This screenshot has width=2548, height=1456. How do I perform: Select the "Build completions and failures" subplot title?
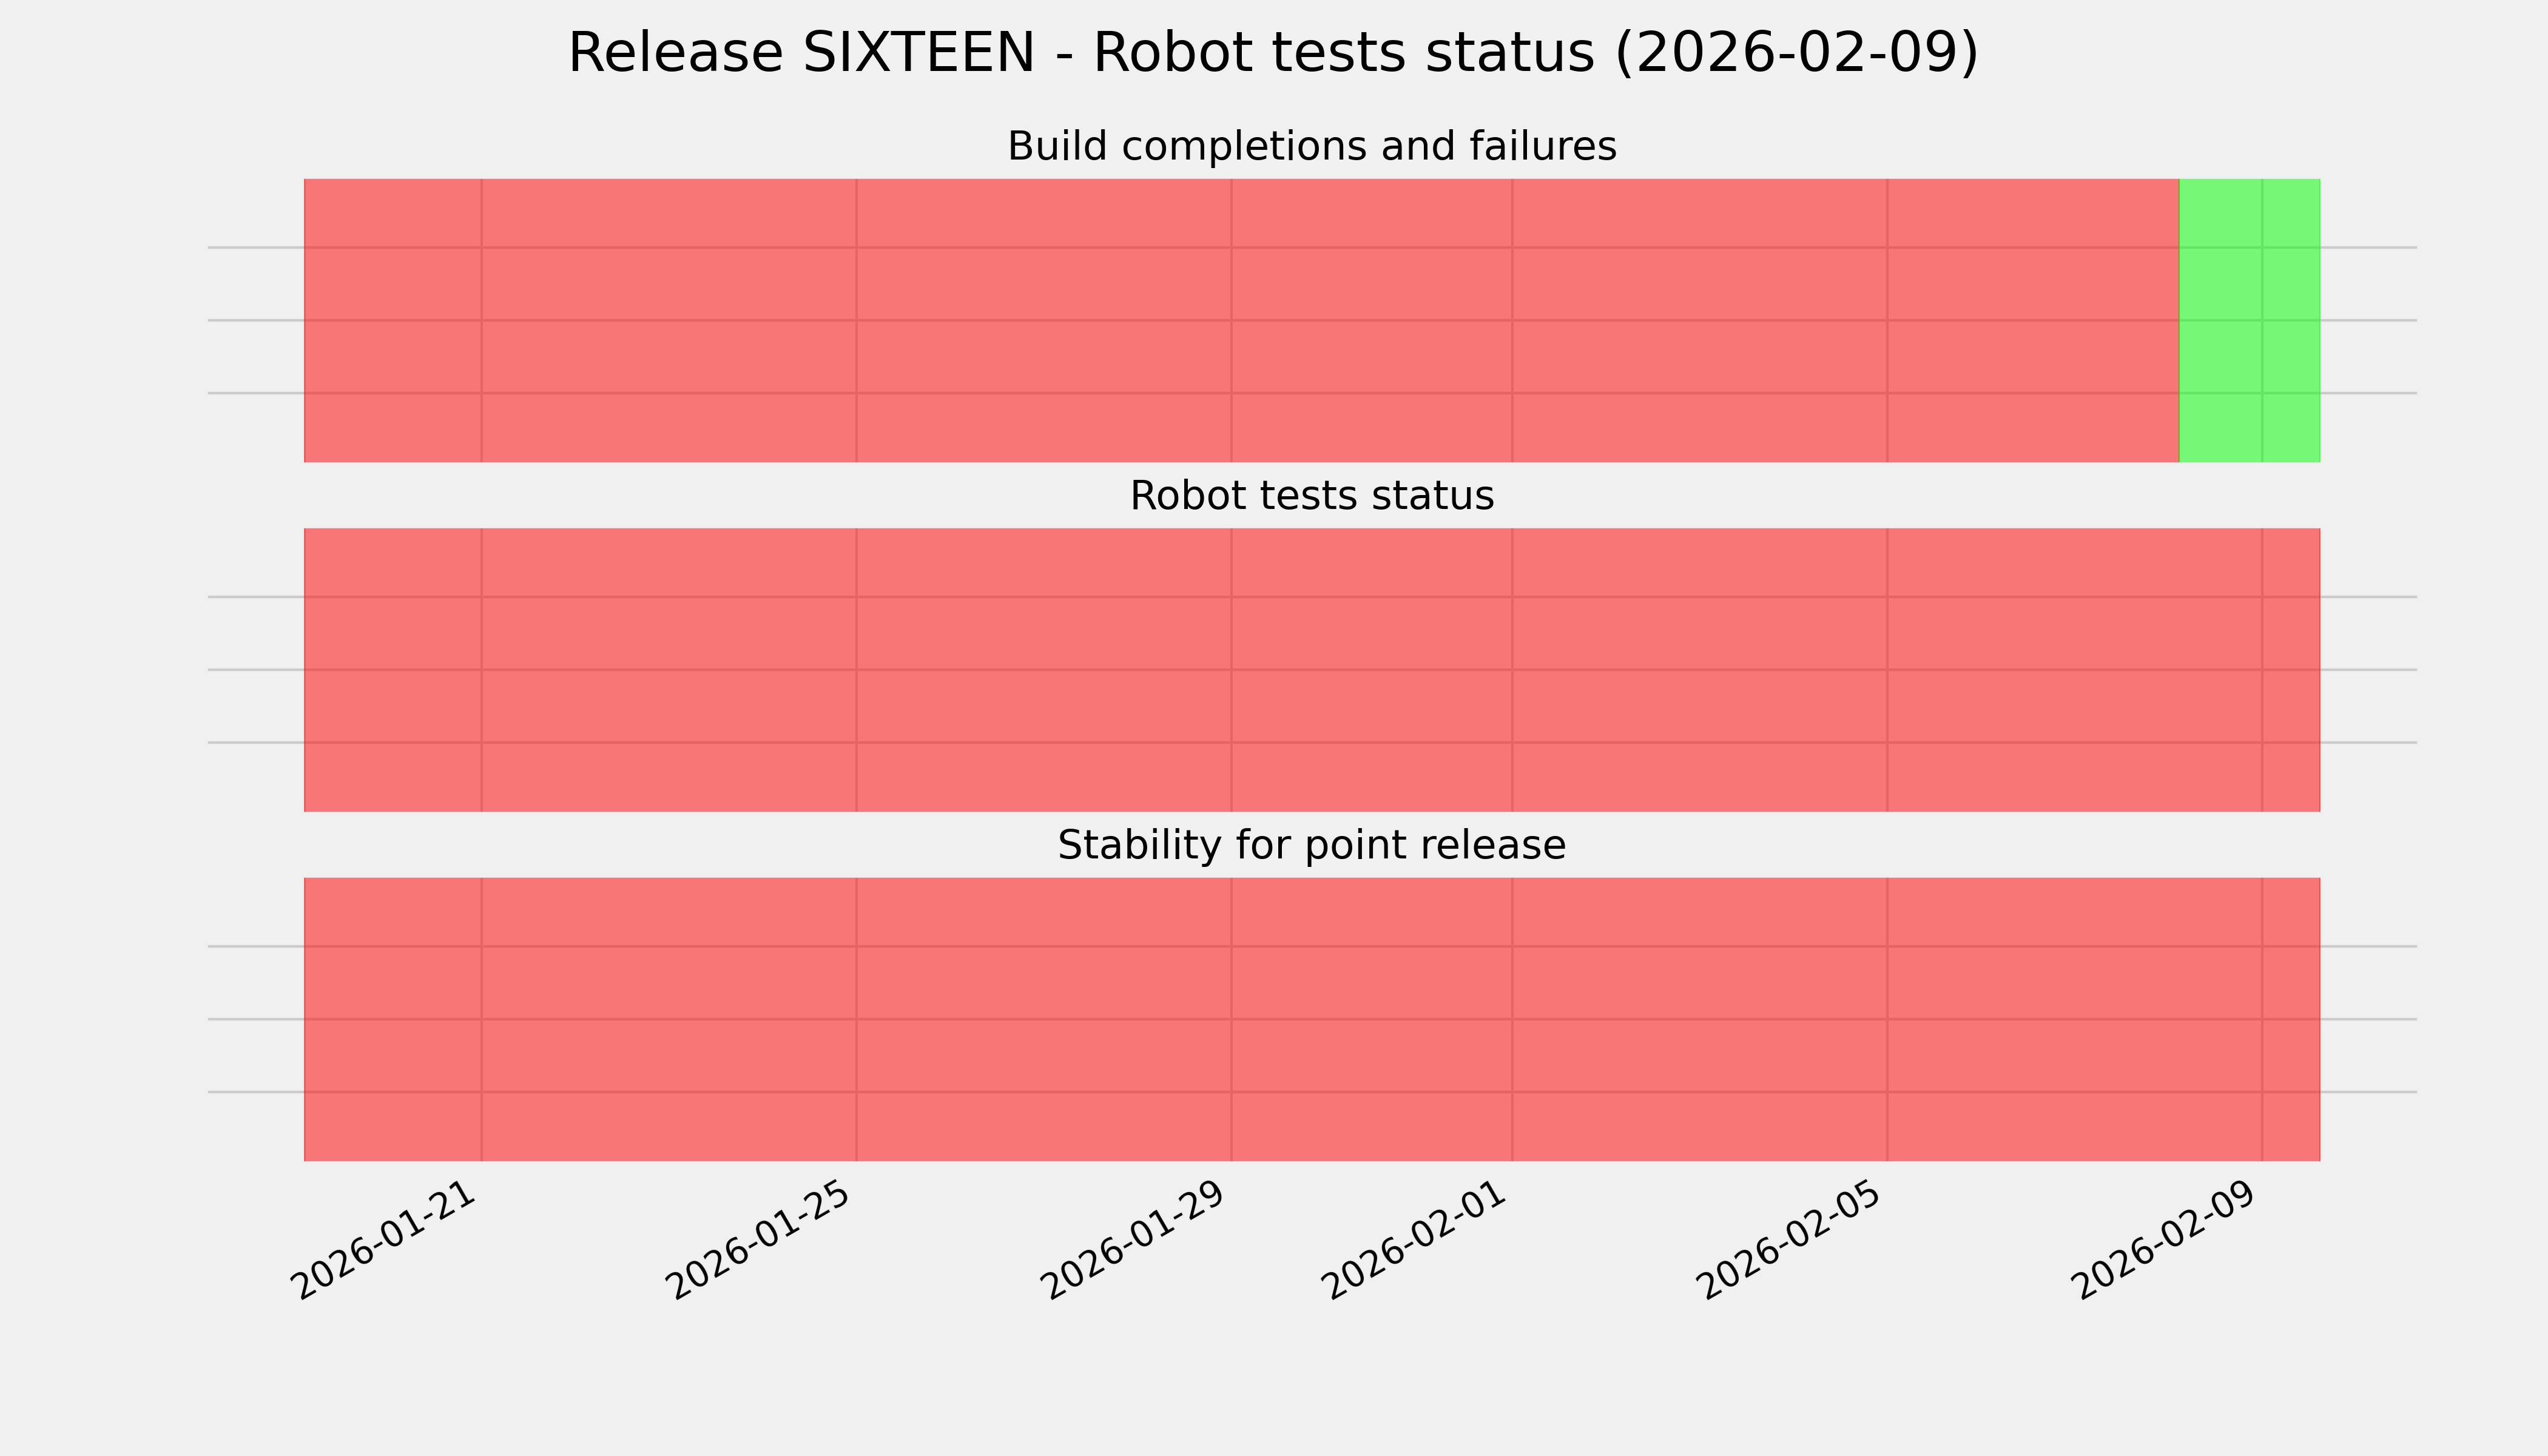pyautogui.click(x=1311, y=147)
